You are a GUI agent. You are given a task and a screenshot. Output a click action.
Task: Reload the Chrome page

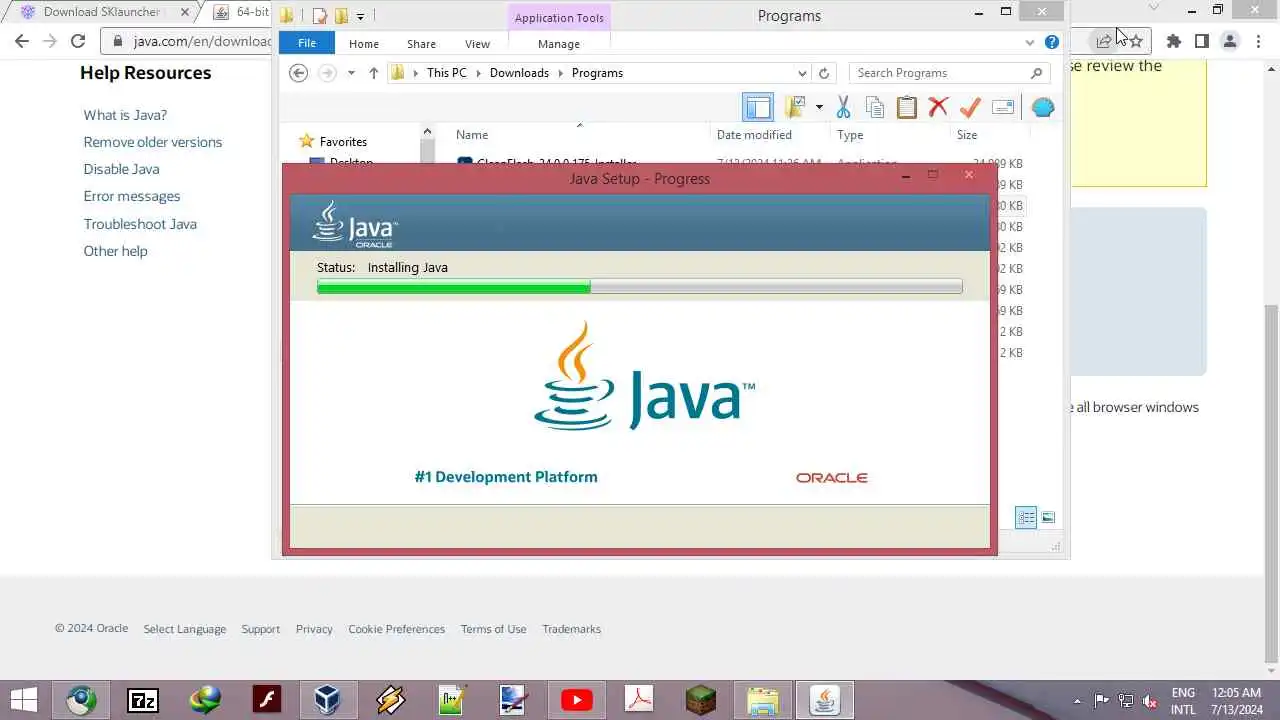(78, 41)
